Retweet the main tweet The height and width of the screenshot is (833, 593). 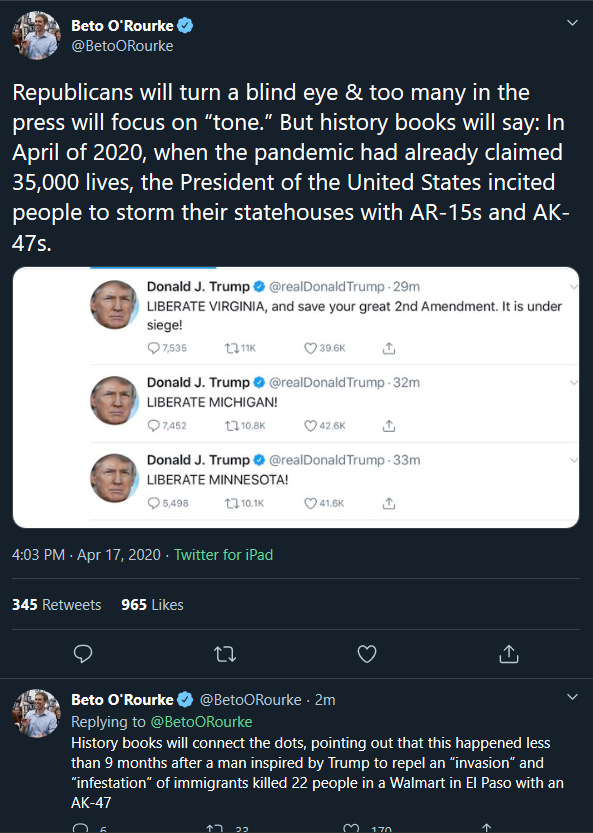click(225, 654)
